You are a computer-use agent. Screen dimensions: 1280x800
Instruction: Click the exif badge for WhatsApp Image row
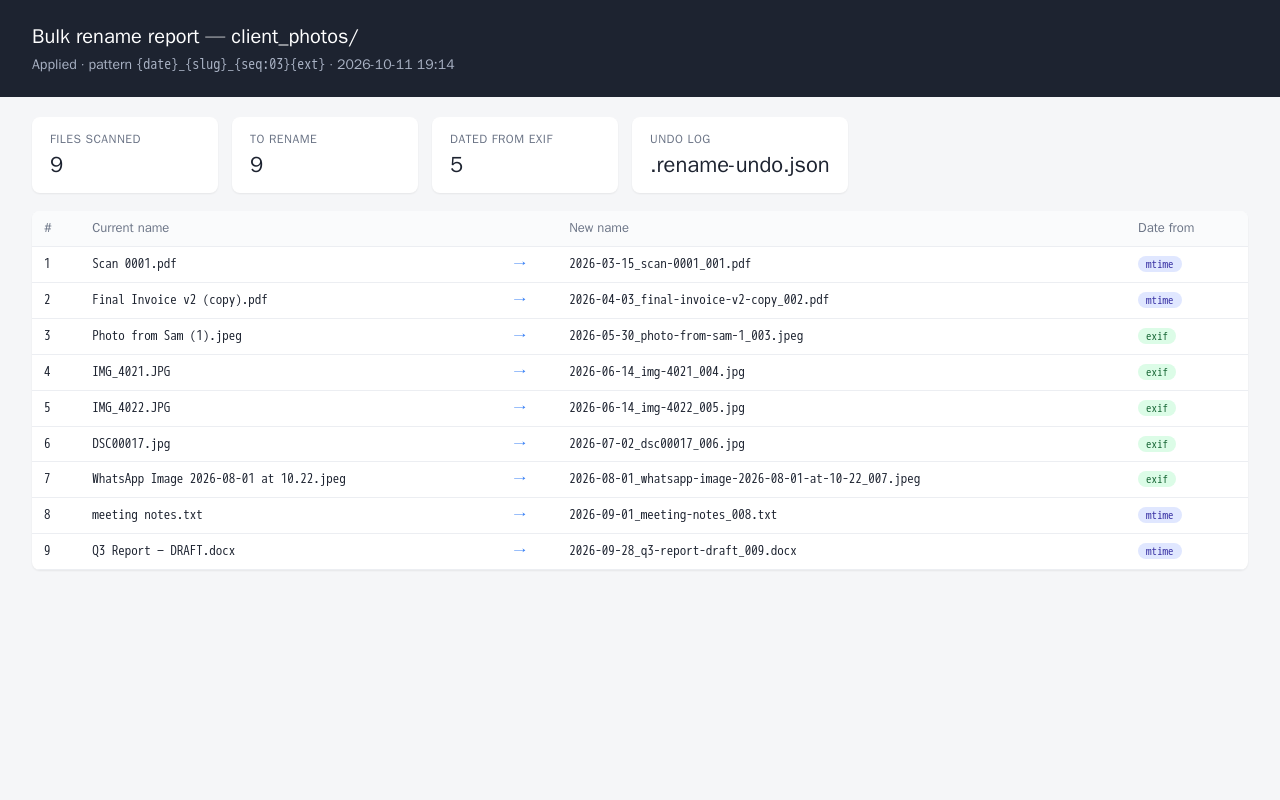pos(1157,479)
